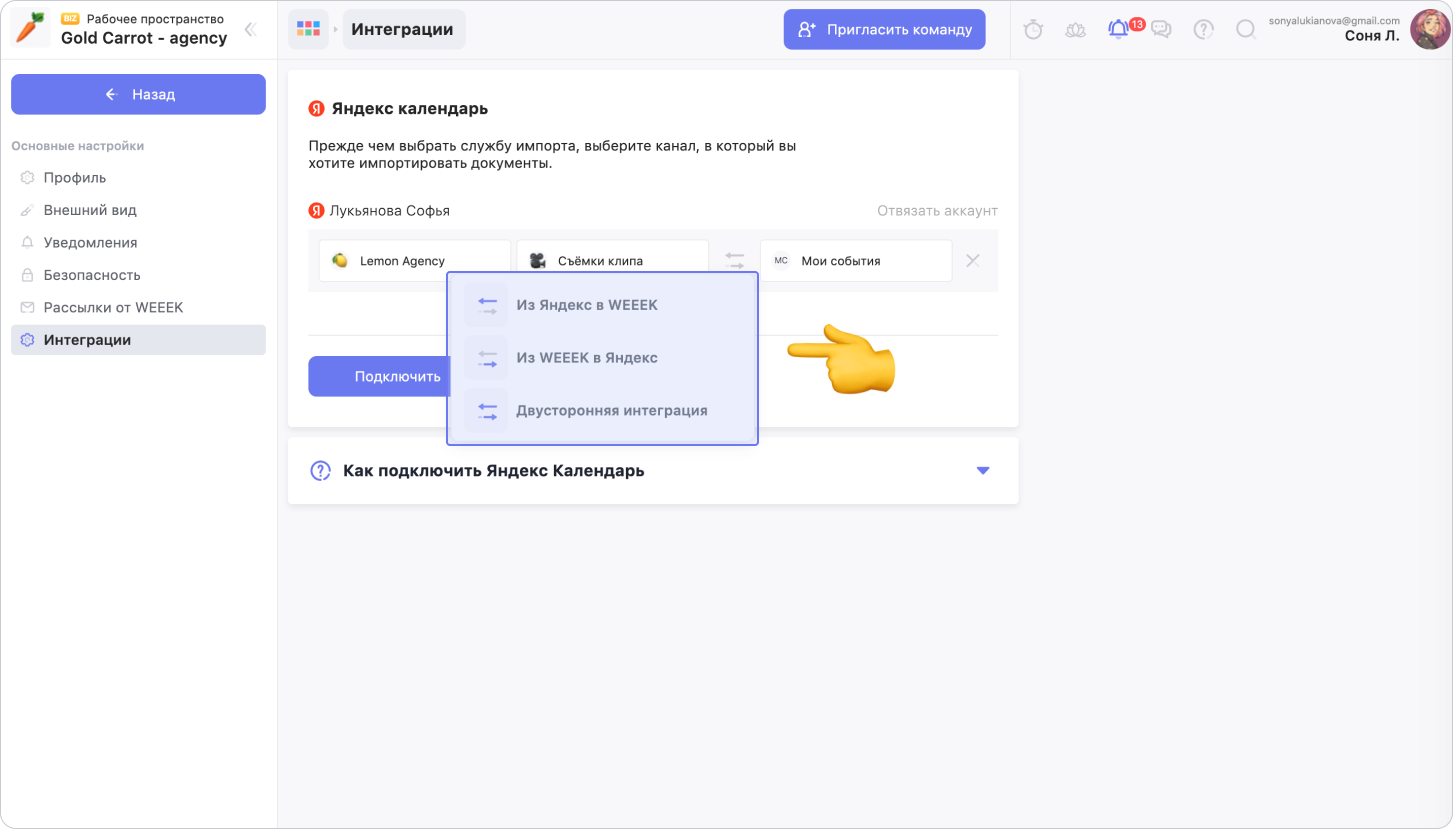Viewport: 1453px width, 829px height.
Task: Choose Двусторонняя интеграция option
Action: point(602,410)
